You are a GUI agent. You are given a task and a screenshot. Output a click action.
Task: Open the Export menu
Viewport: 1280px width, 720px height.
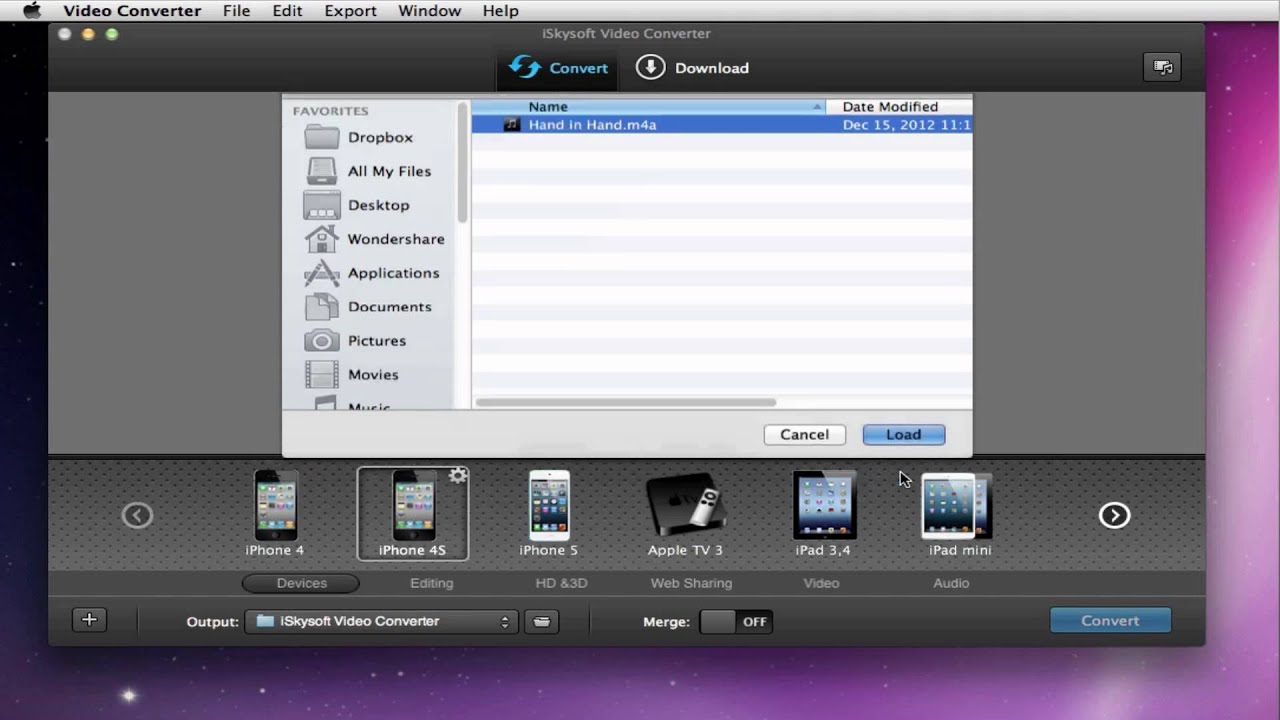(350, 11)
